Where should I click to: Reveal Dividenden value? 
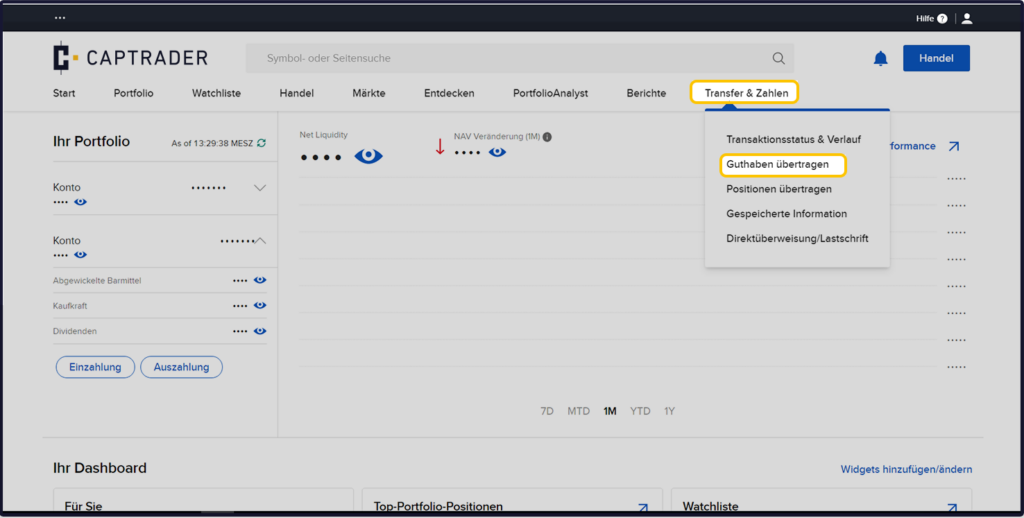tap(260, 331)
